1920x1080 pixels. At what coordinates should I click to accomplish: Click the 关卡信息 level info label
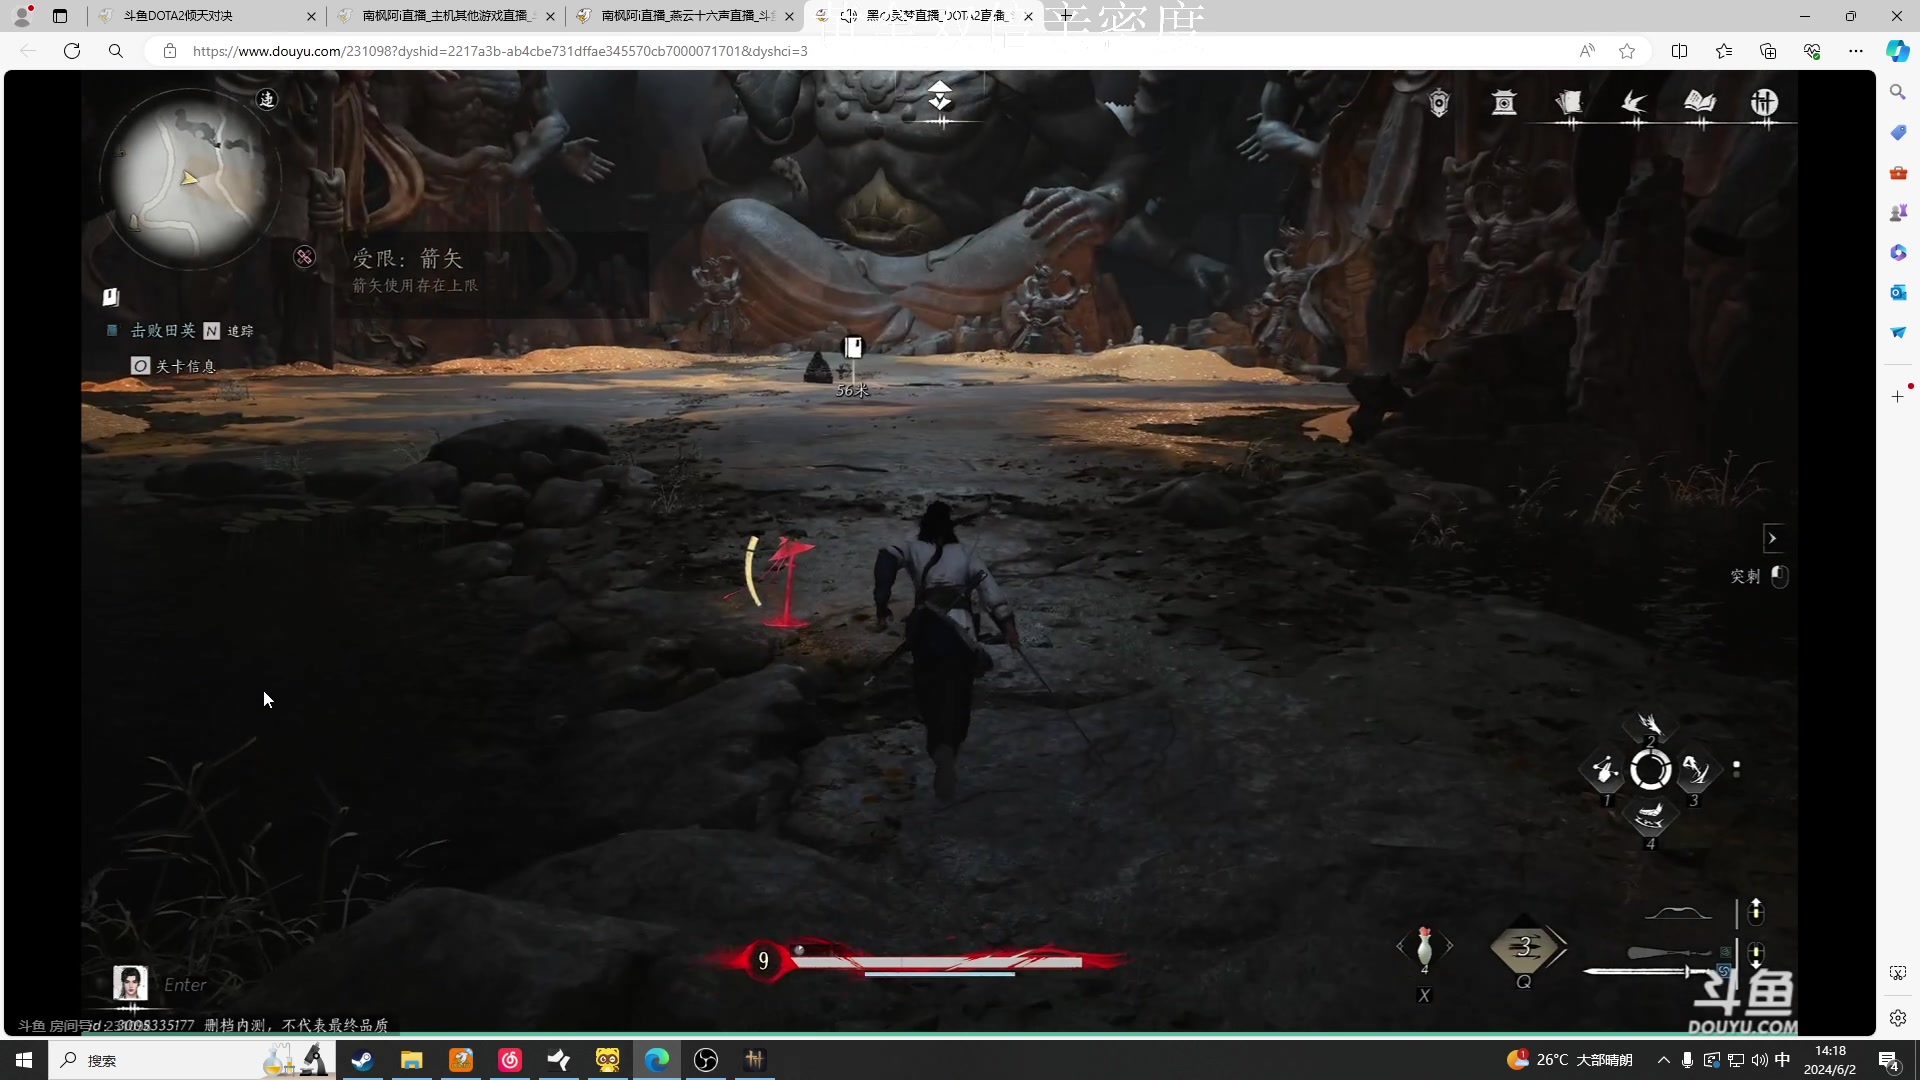click(x=186, y=366)
